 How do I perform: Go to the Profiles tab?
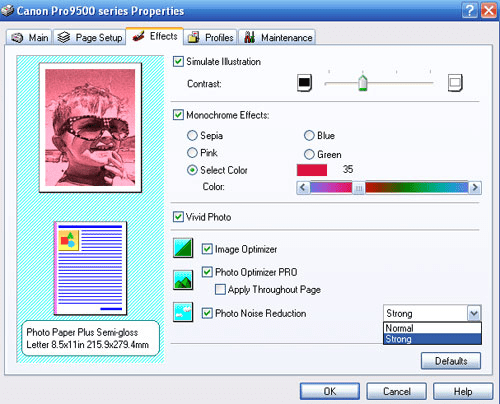click(x=211, y=37)
